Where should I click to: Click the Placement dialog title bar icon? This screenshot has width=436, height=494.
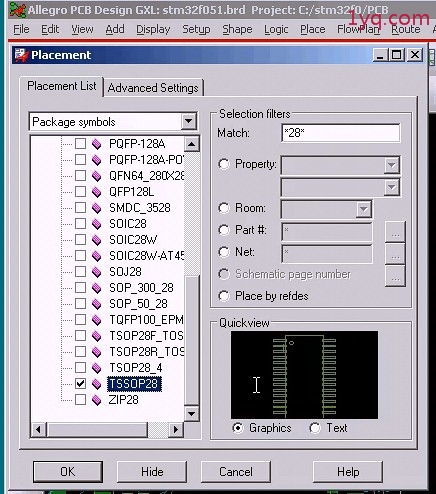tap(21, 55)
